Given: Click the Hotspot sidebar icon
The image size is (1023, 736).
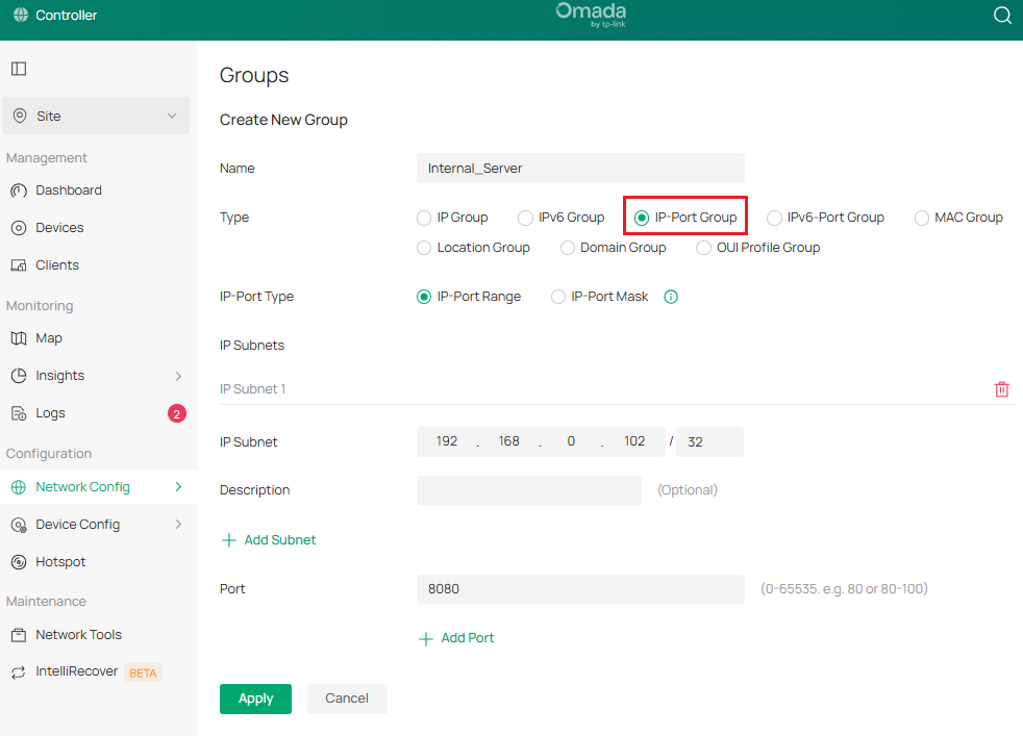Looking at the screenshot, I should 19,562.
